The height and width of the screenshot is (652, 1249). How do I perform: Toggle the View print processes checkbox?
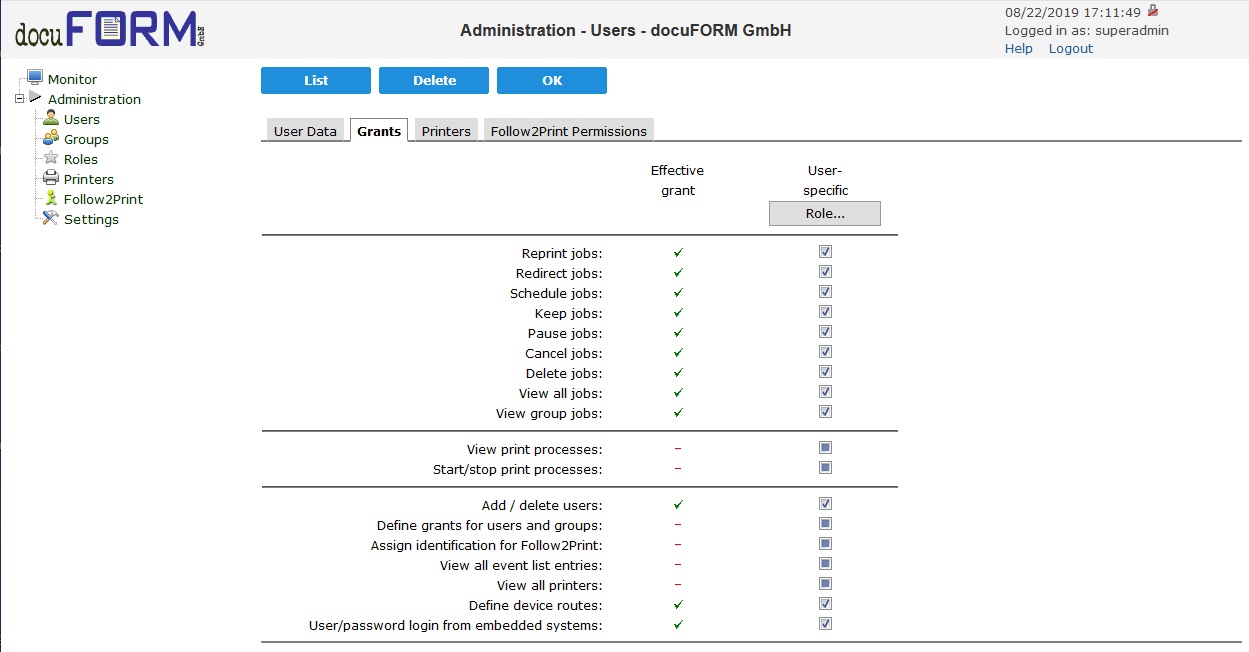[825, 448]
